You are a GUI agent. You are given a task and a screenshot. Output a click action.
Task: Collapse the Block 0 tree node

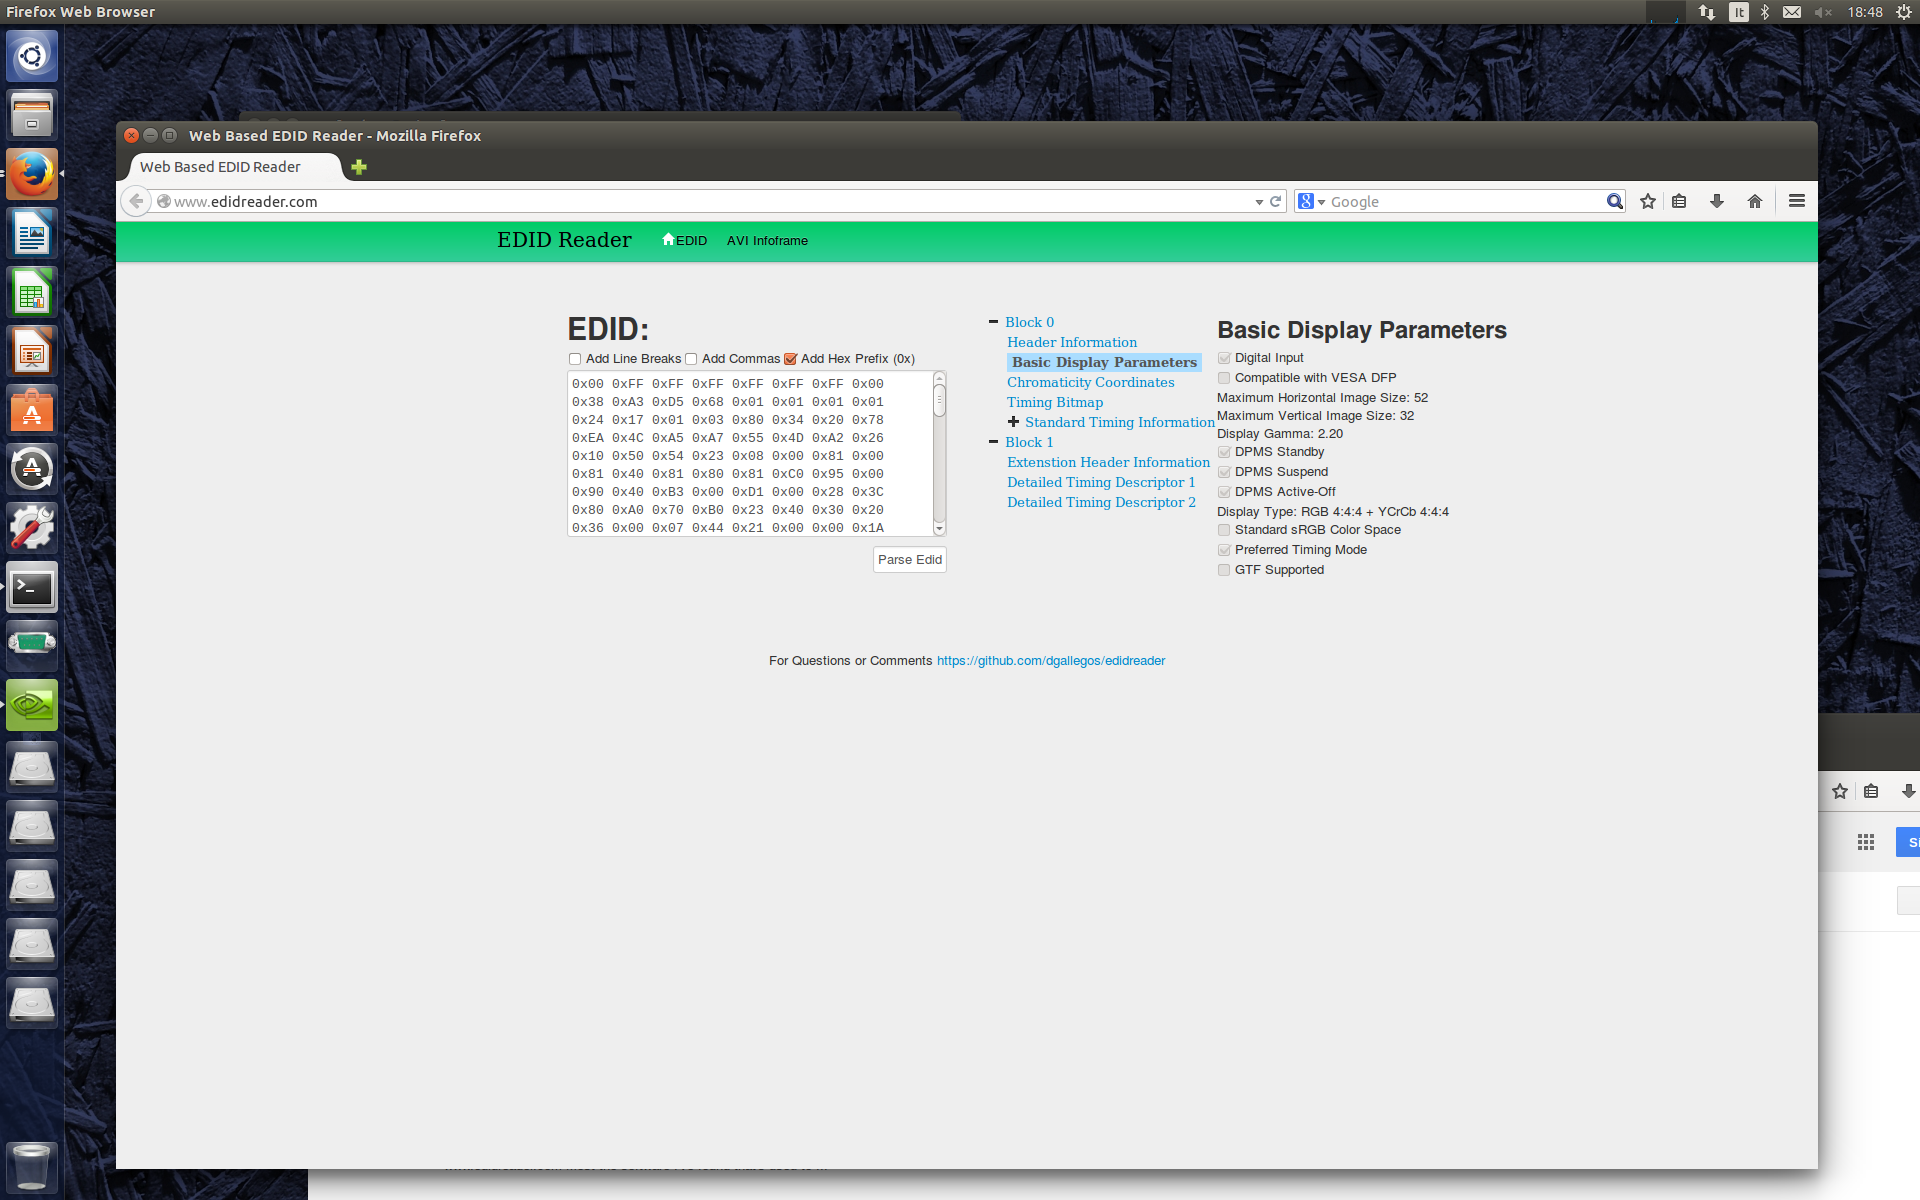click(x=993, y=322)
